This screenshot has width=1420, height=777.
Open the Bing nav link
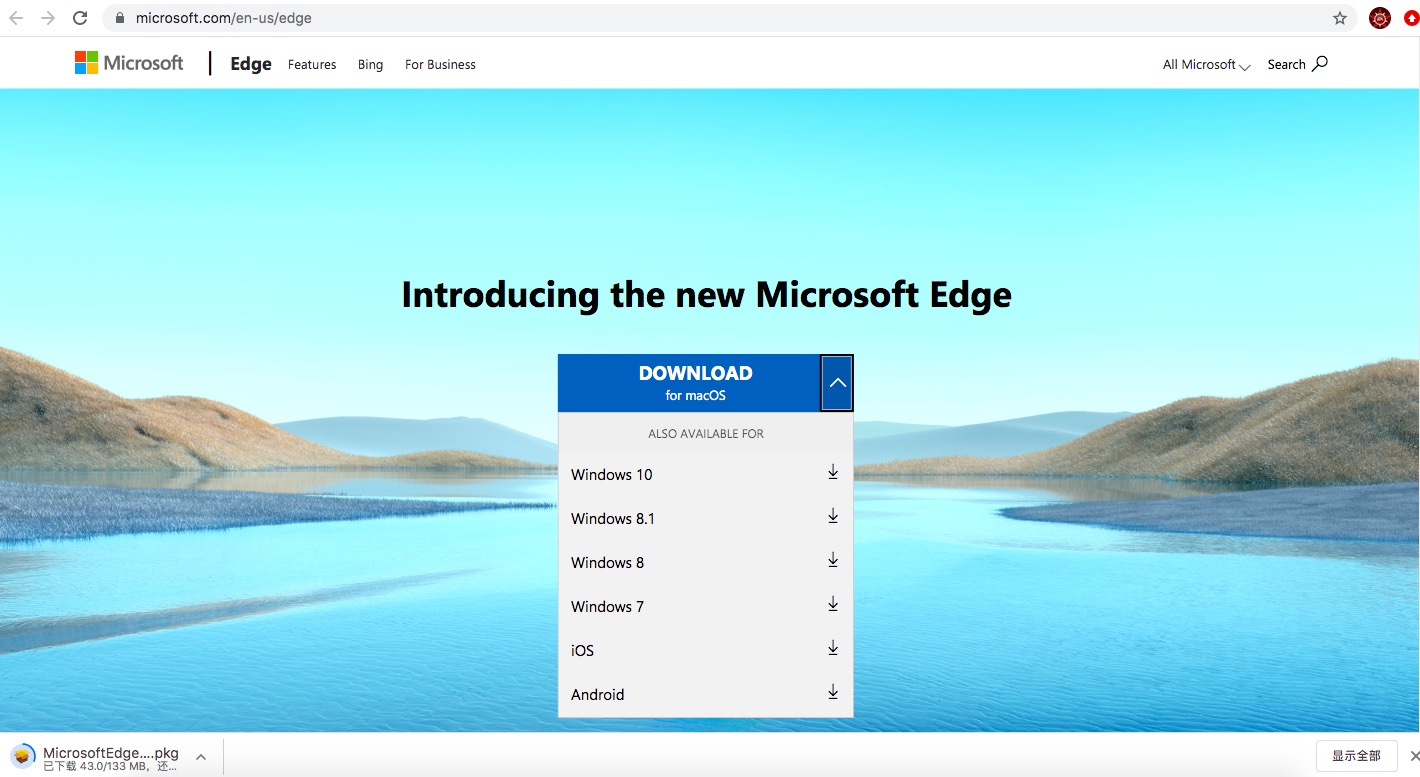tap(370, 64)
